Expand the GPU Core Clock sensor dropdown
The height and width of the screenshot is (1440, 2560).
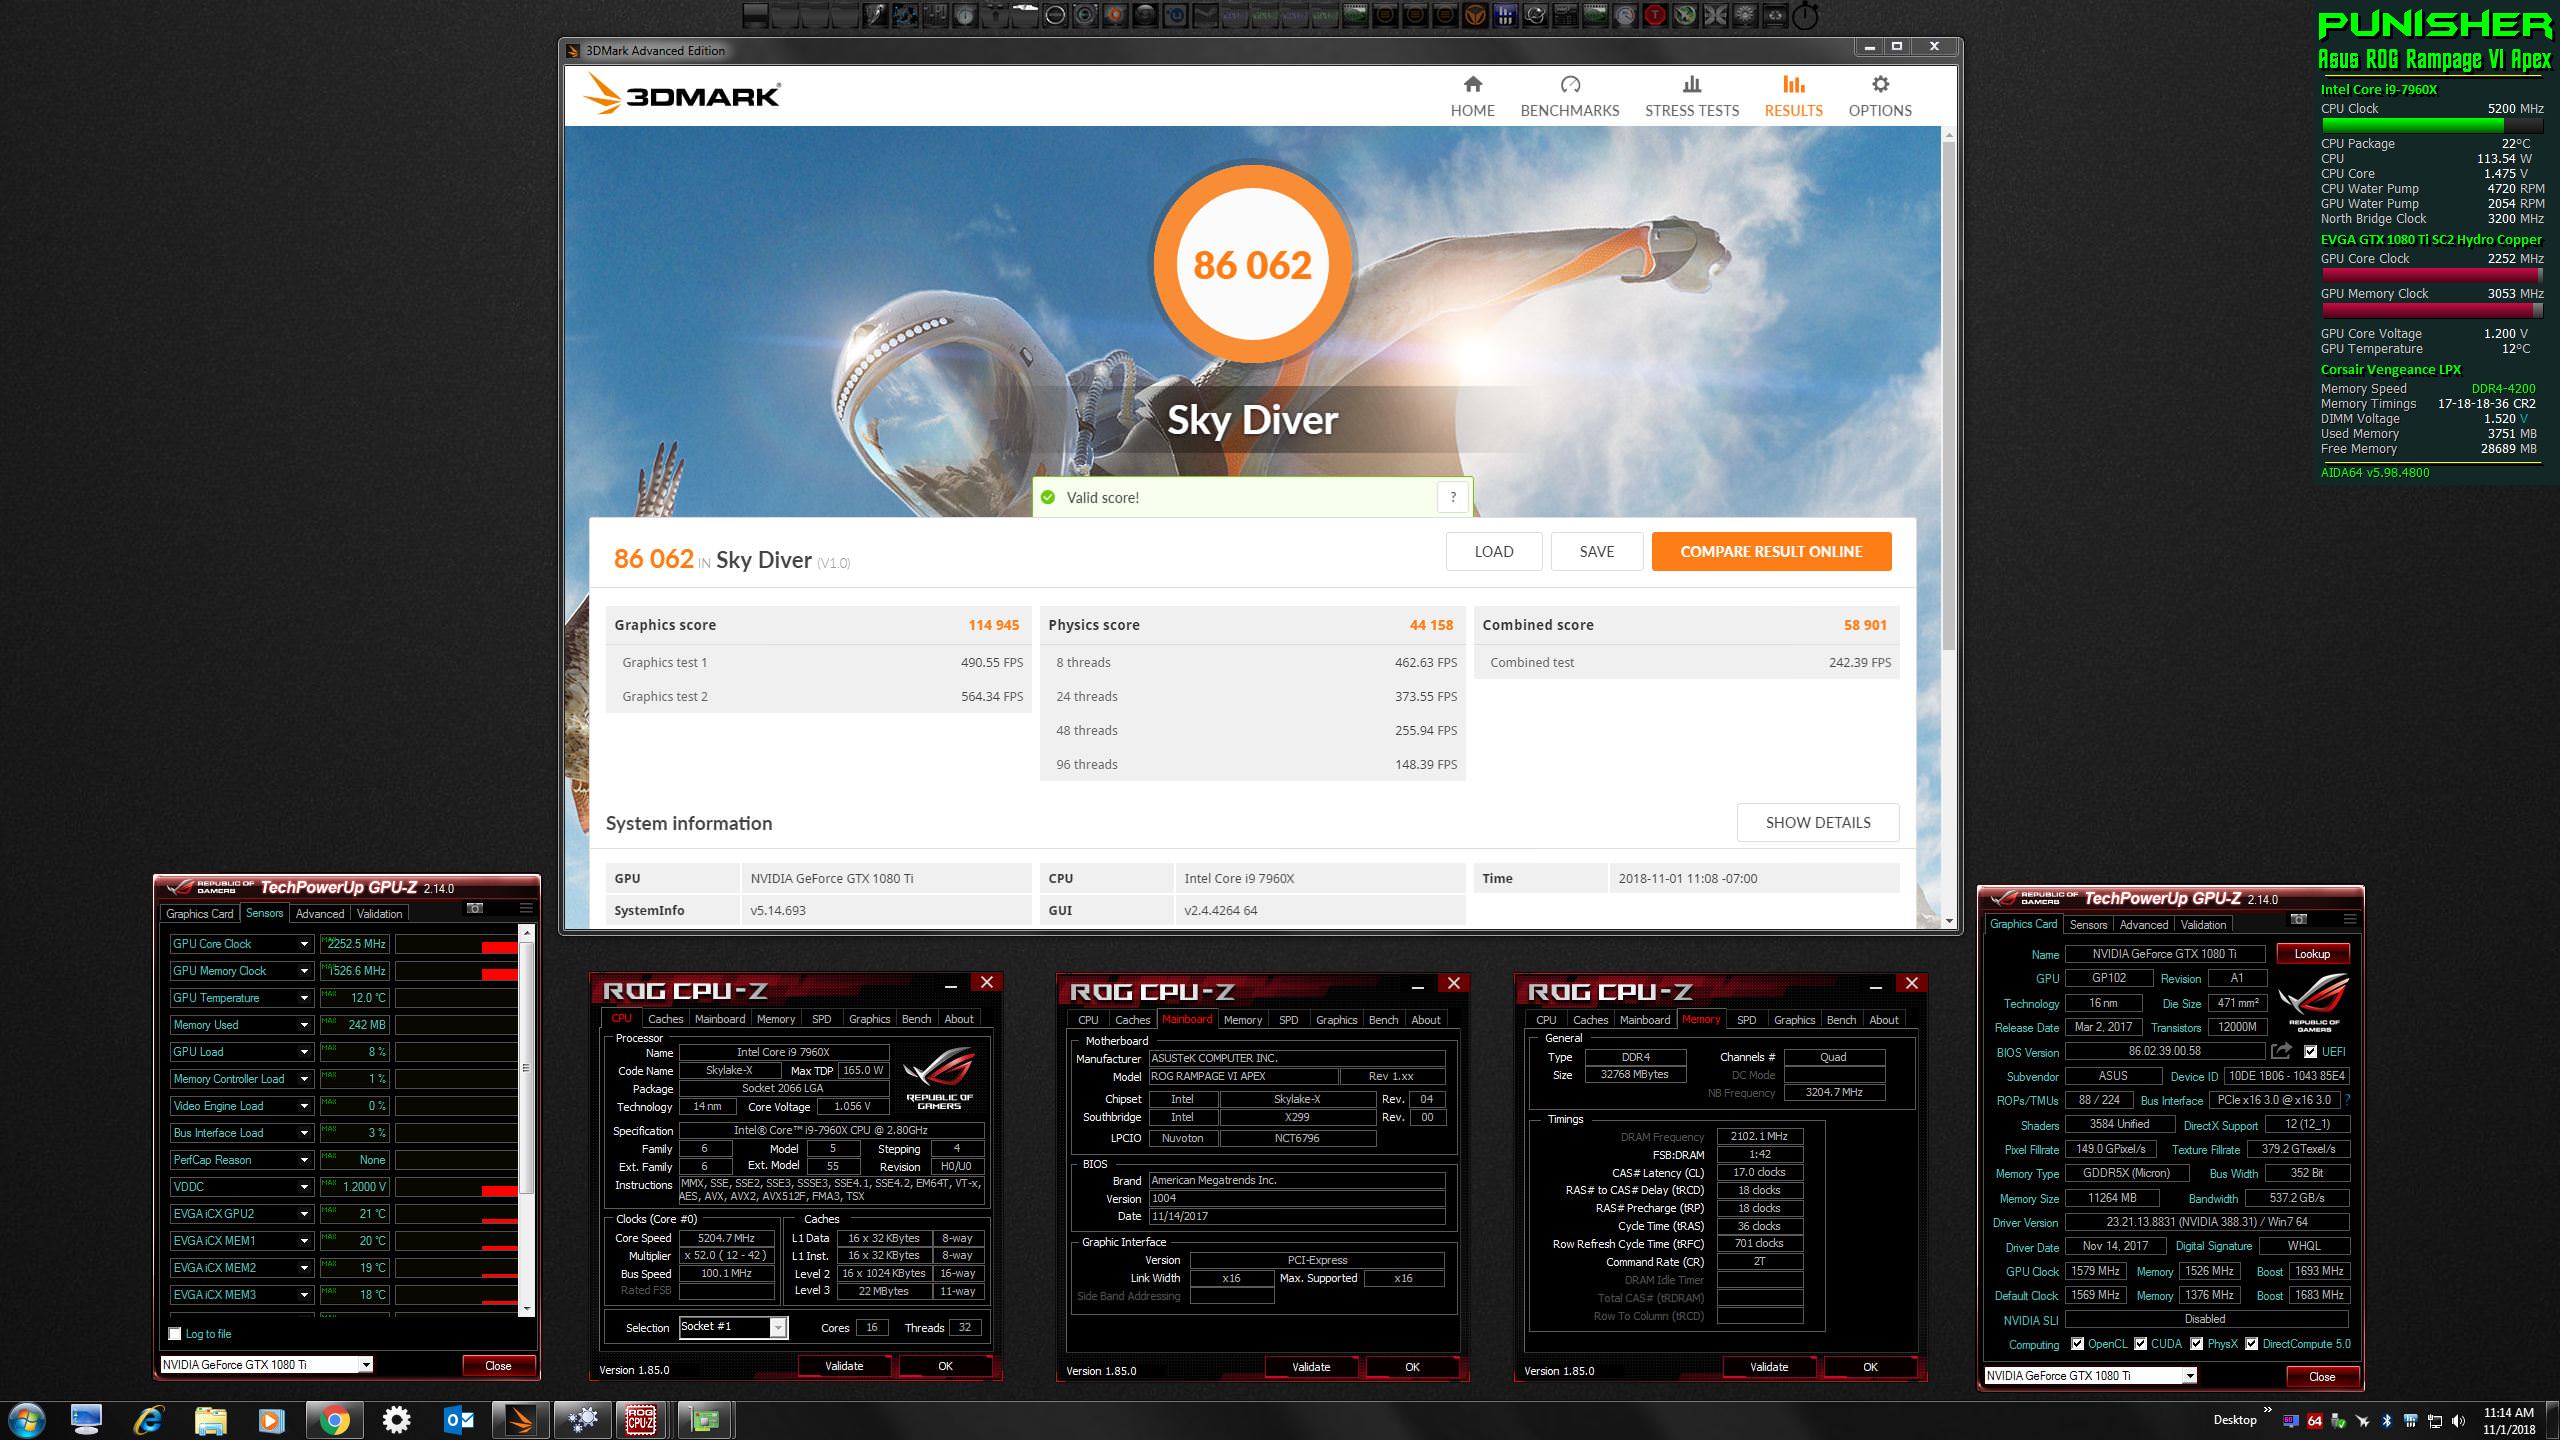[304, 944]
